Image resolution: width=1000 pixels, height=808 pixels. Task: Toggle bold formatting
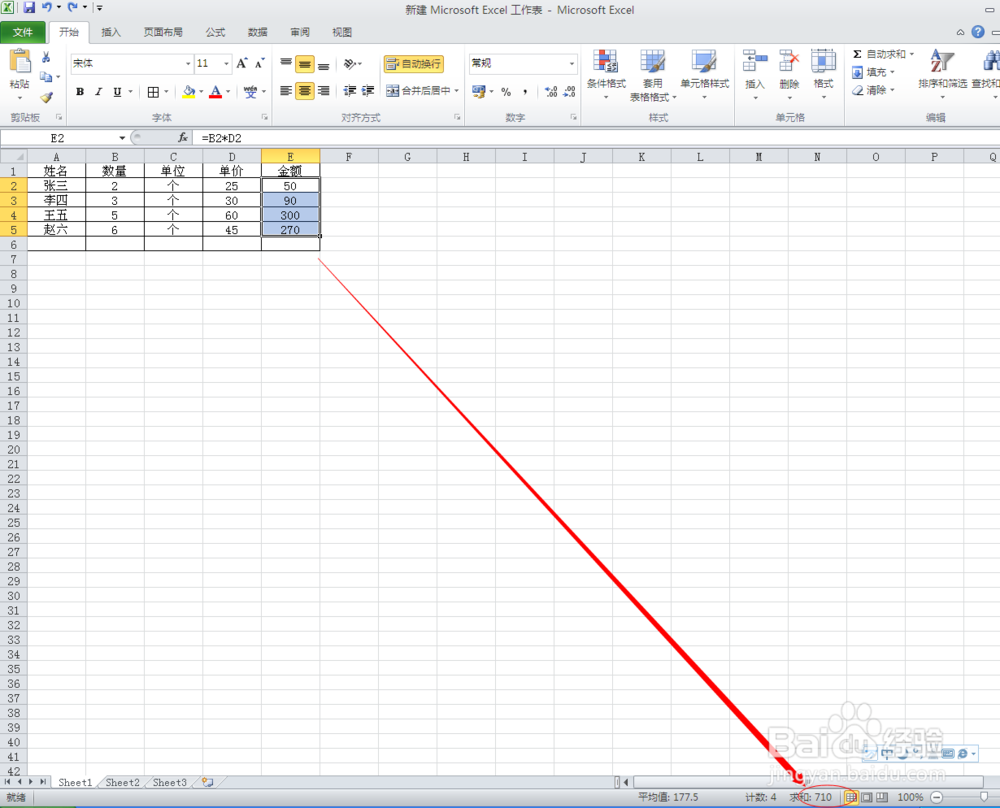(80, 92)
